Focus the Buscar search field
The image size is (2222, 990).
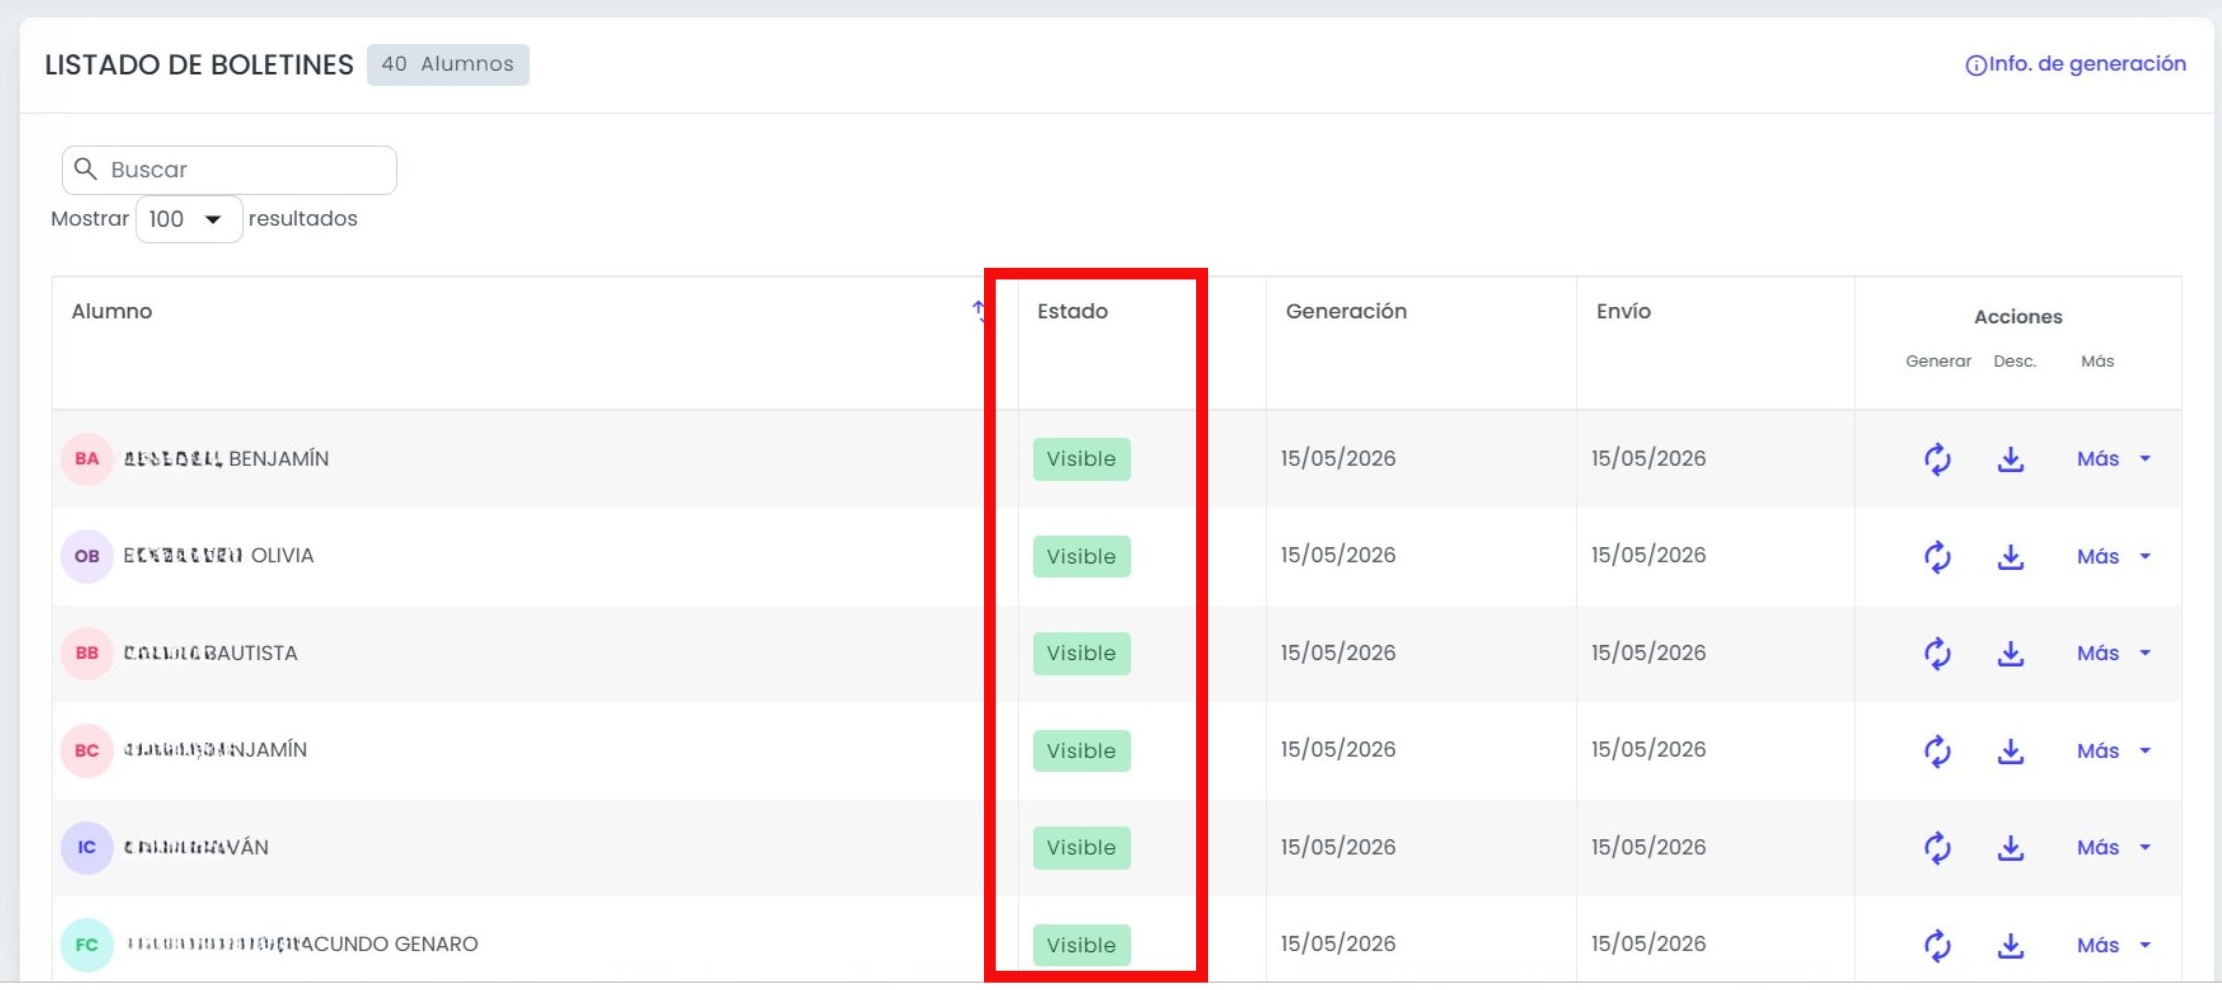click(x=229, y=170)
